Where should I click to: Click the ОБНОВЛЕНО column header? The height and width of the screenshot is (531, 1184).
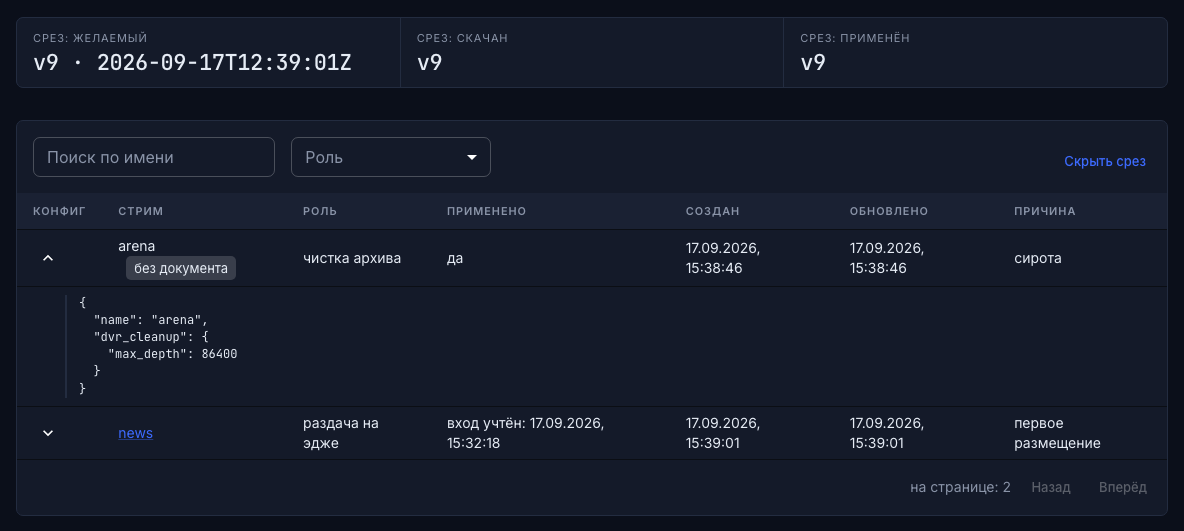pyautogui.click(x=889, y=211)
